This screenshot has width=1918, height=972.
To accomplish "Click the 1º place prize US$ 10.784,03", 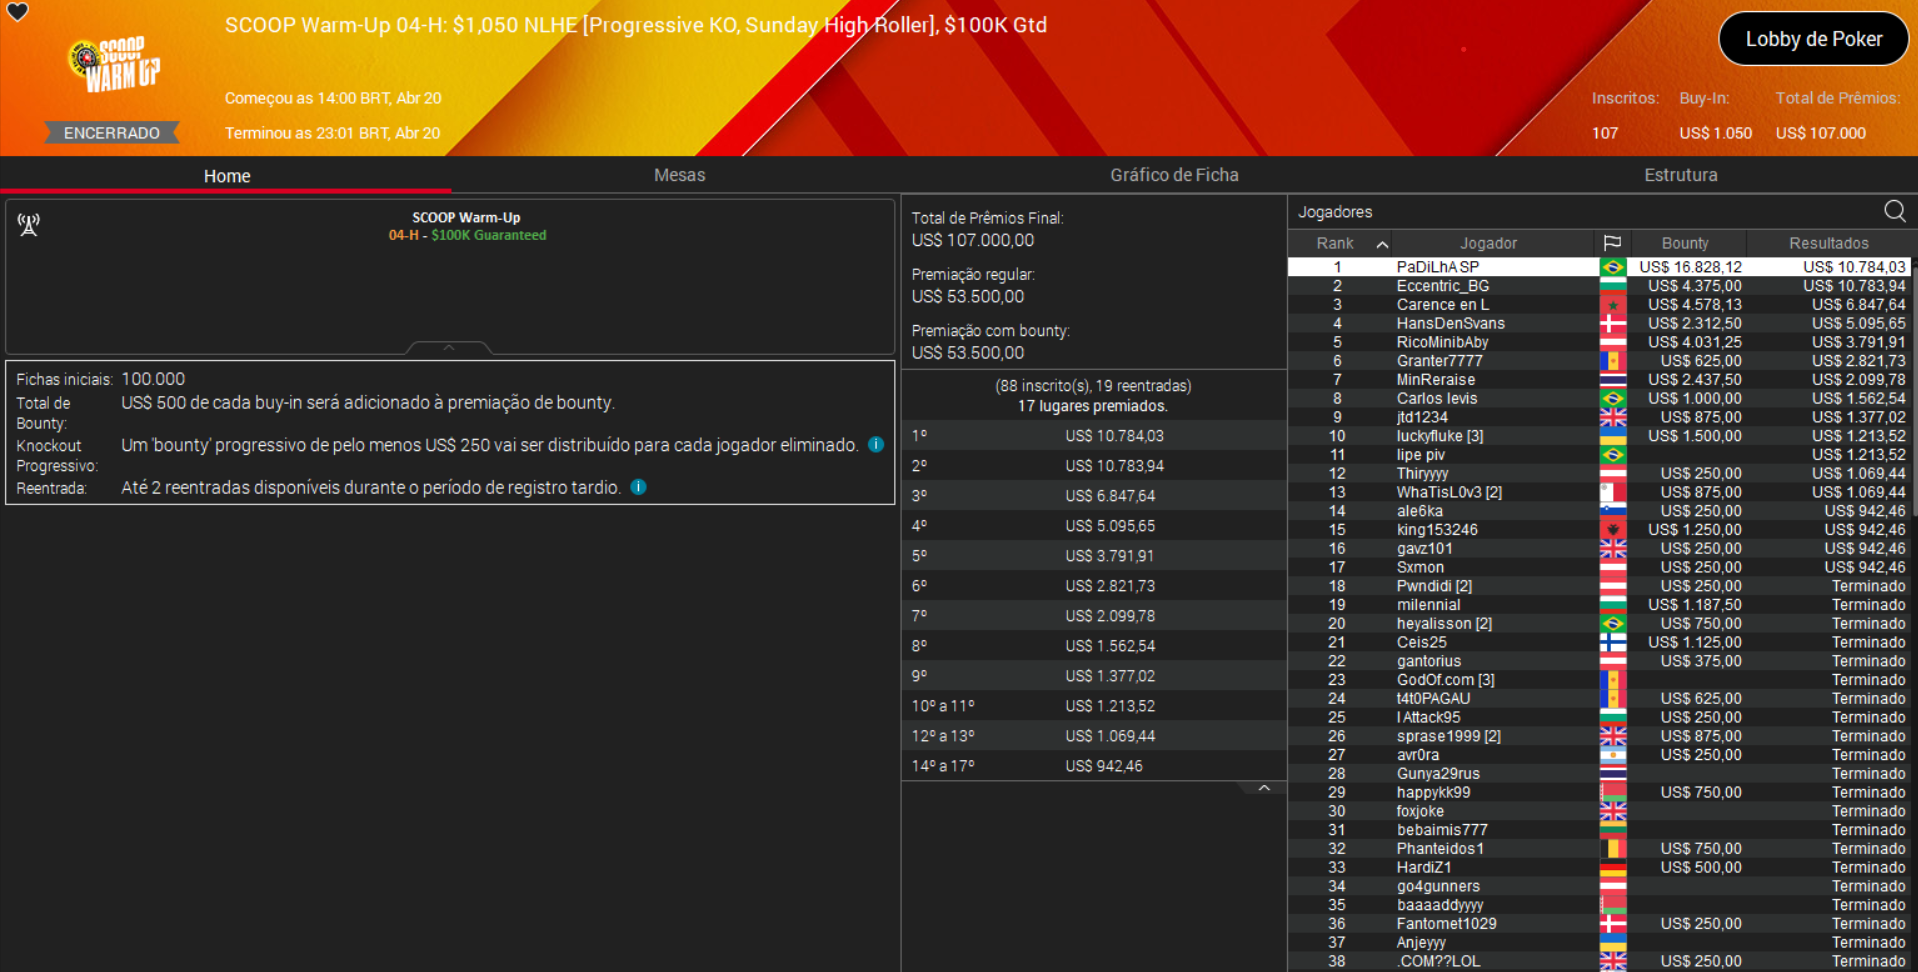I will point(1114,436).
